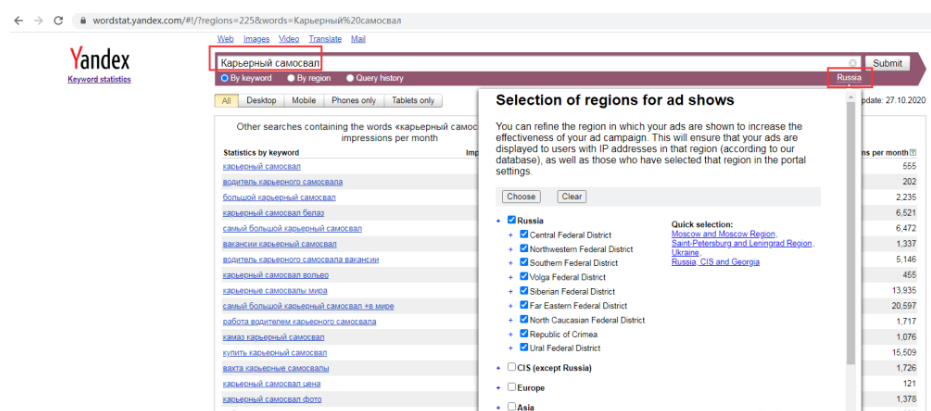Open keyword link большой карьерный самосвал
The width and height of the screenshot is (931, 411).
point(279,197)
